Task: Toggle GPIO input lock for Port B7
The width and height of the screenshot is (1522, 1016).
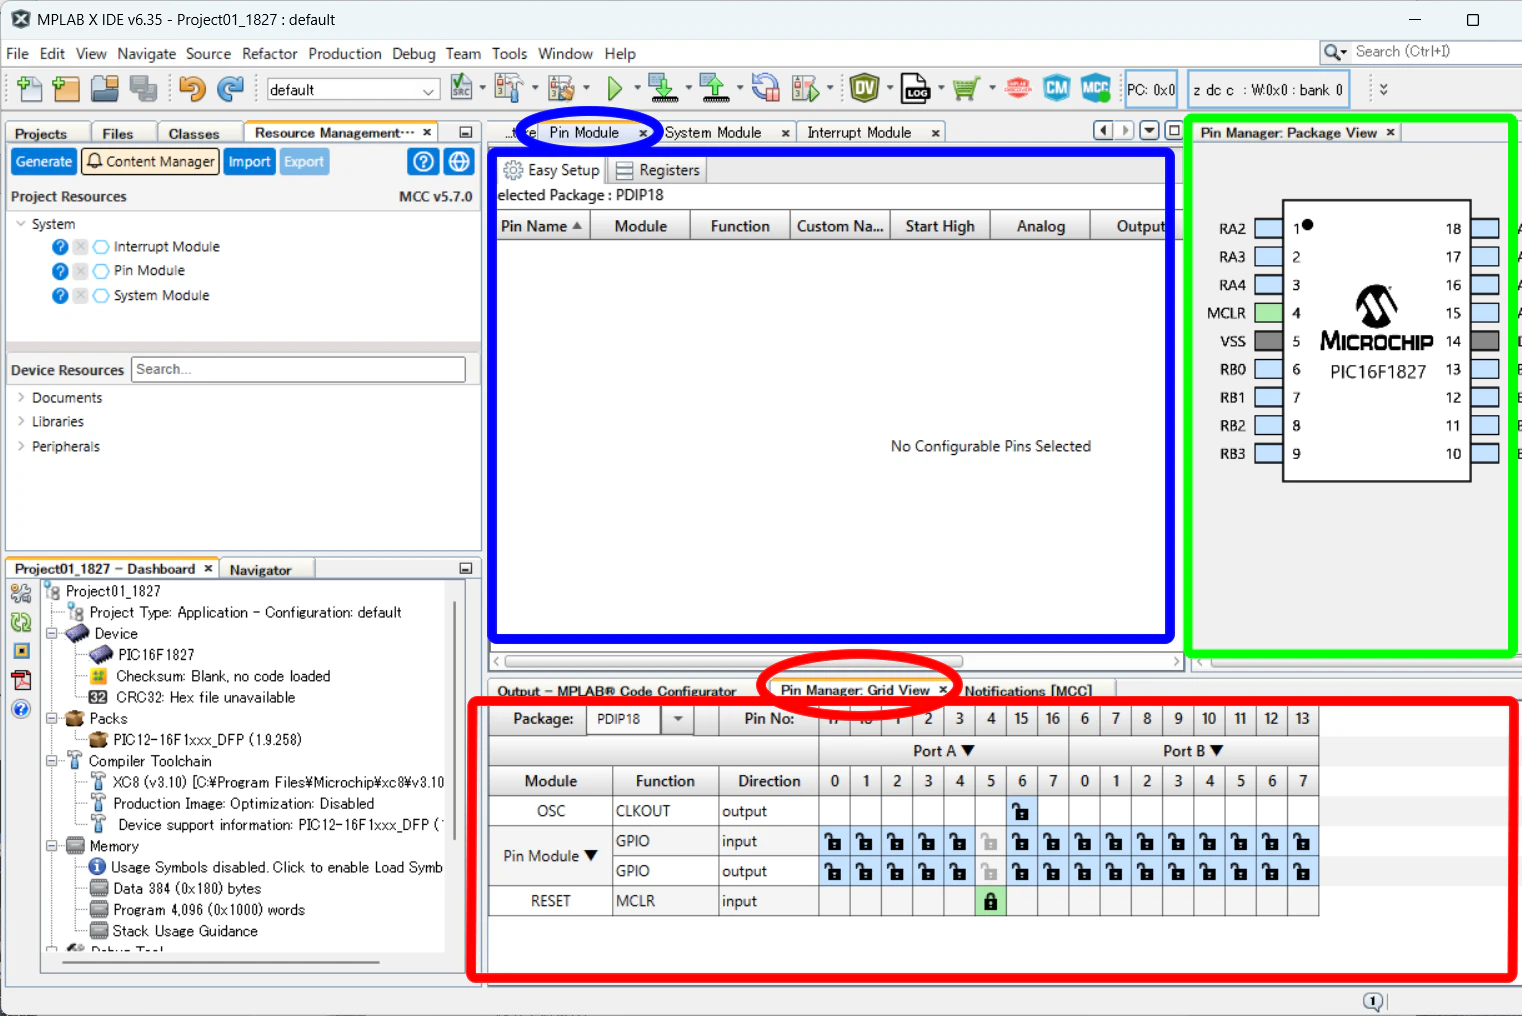Action: (1302, 842)
